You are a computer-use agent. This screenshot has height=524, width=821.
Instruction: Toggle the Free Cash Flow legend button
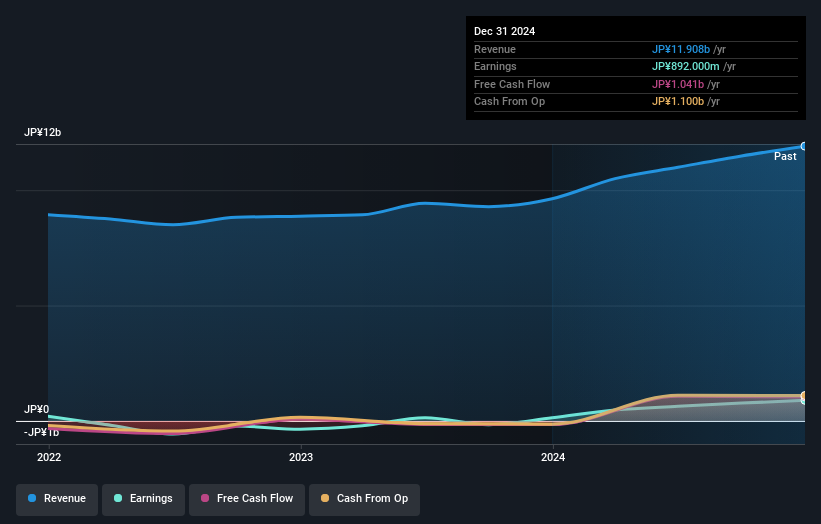point(247,499)
